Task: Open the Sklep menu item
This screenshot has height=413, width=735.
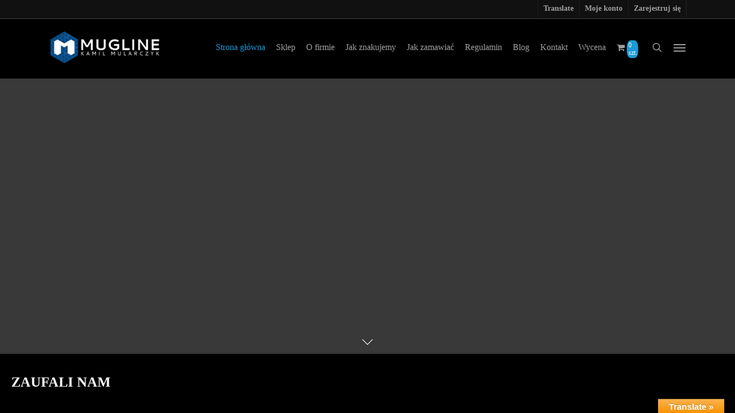Action: pos(285,47)
